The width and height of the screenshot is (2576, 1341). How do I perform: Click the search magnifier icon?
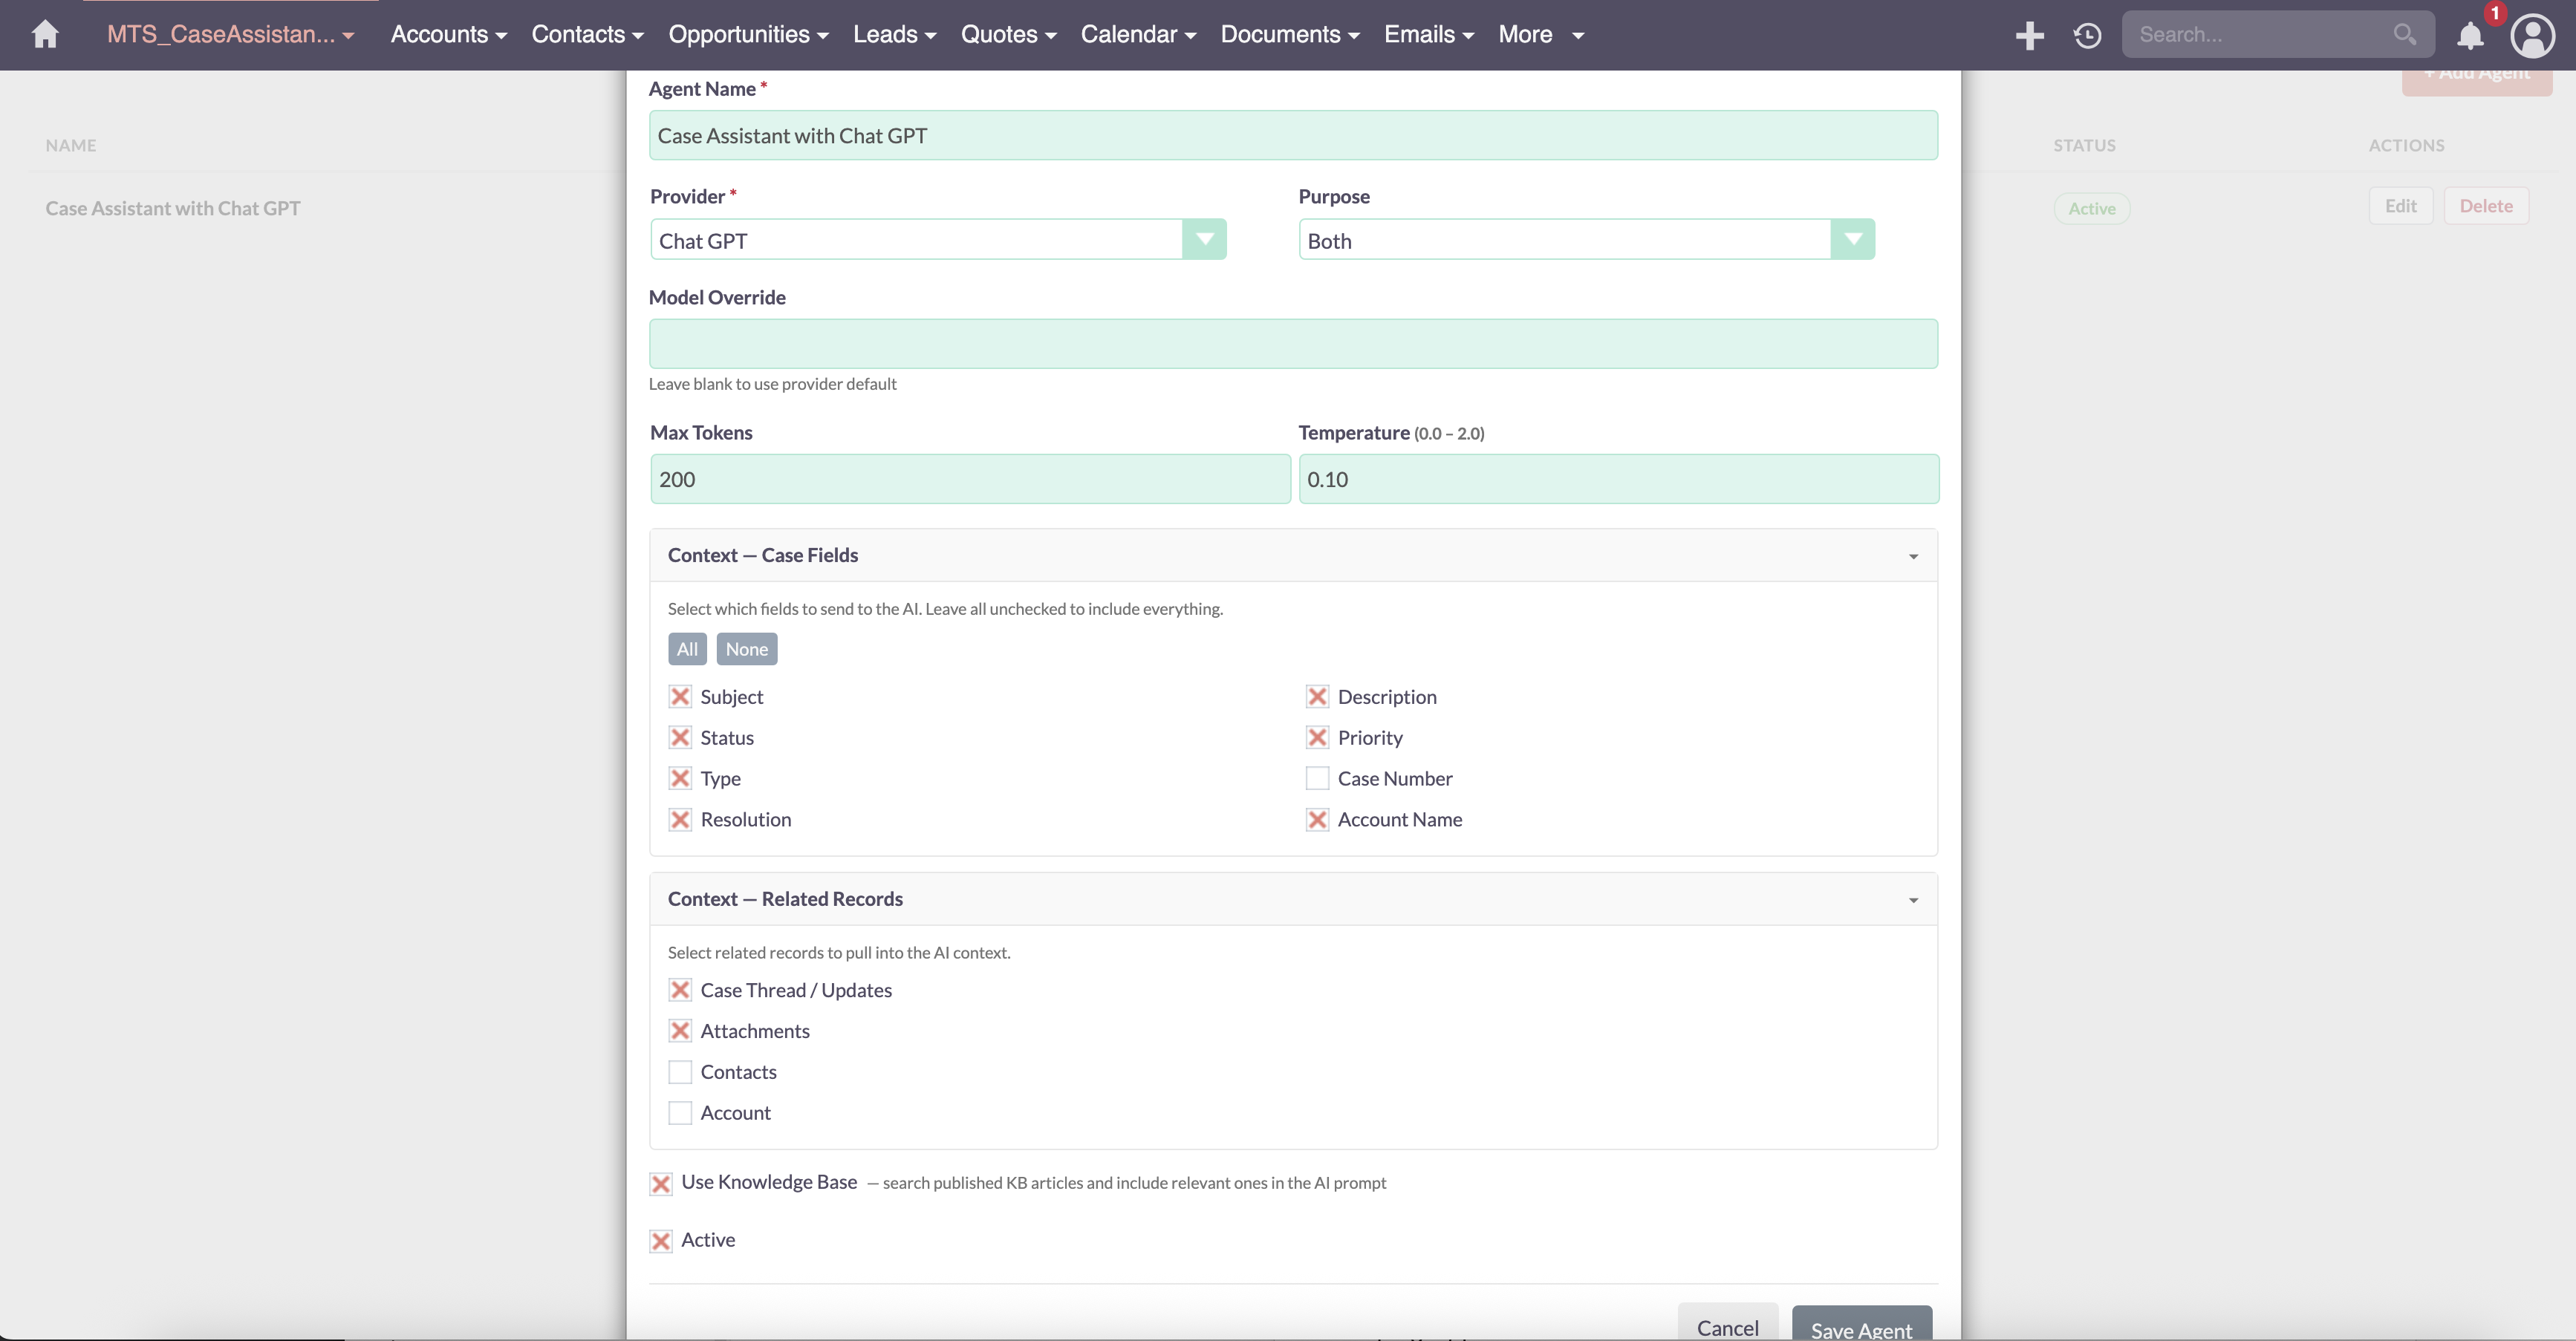(2404, 35)
